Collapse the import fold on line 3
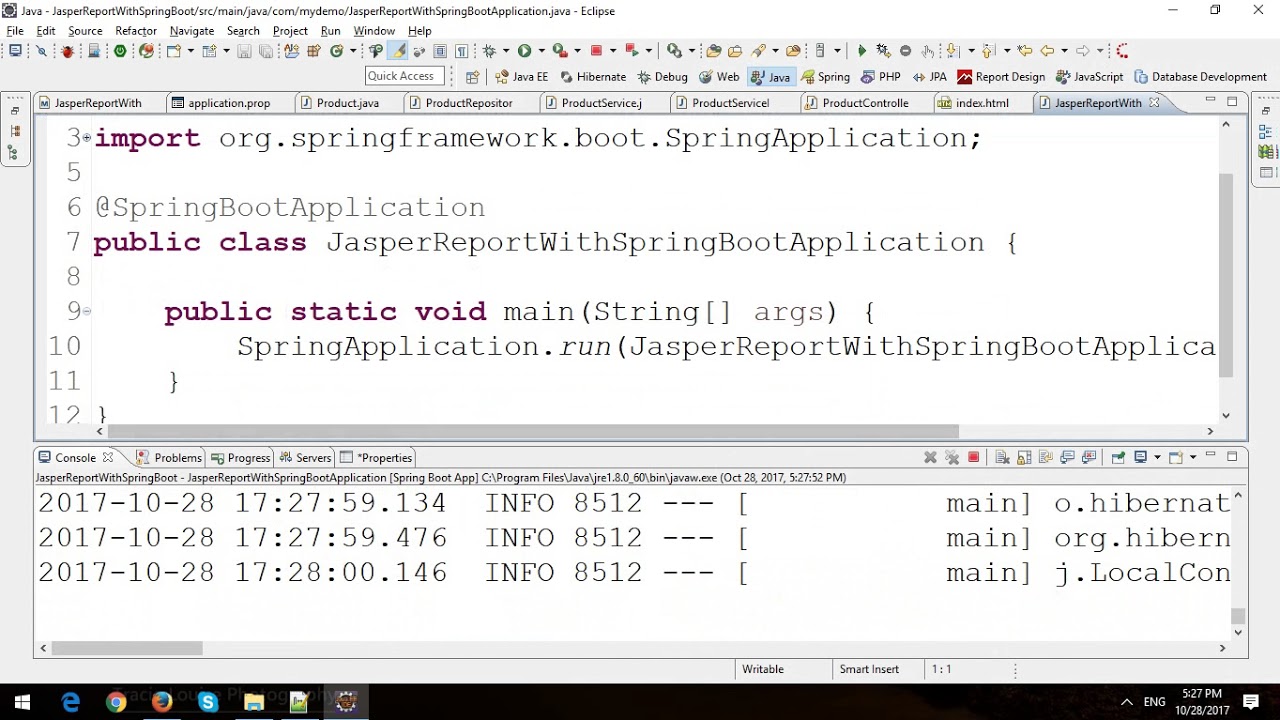The width and height of the screenshot is (1280, 720). tap(87, 138)
